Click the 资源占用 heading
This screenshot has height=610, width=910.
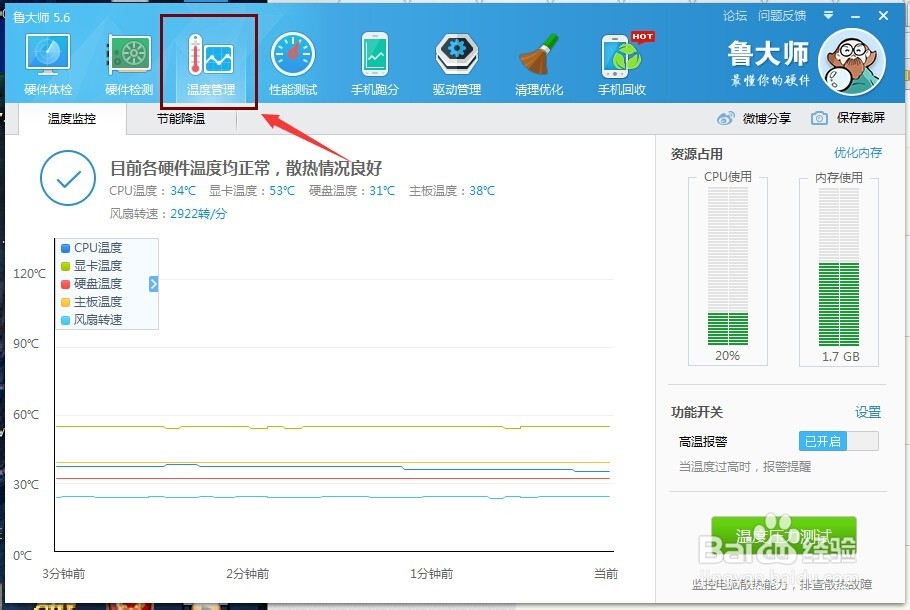pos(696,154)
